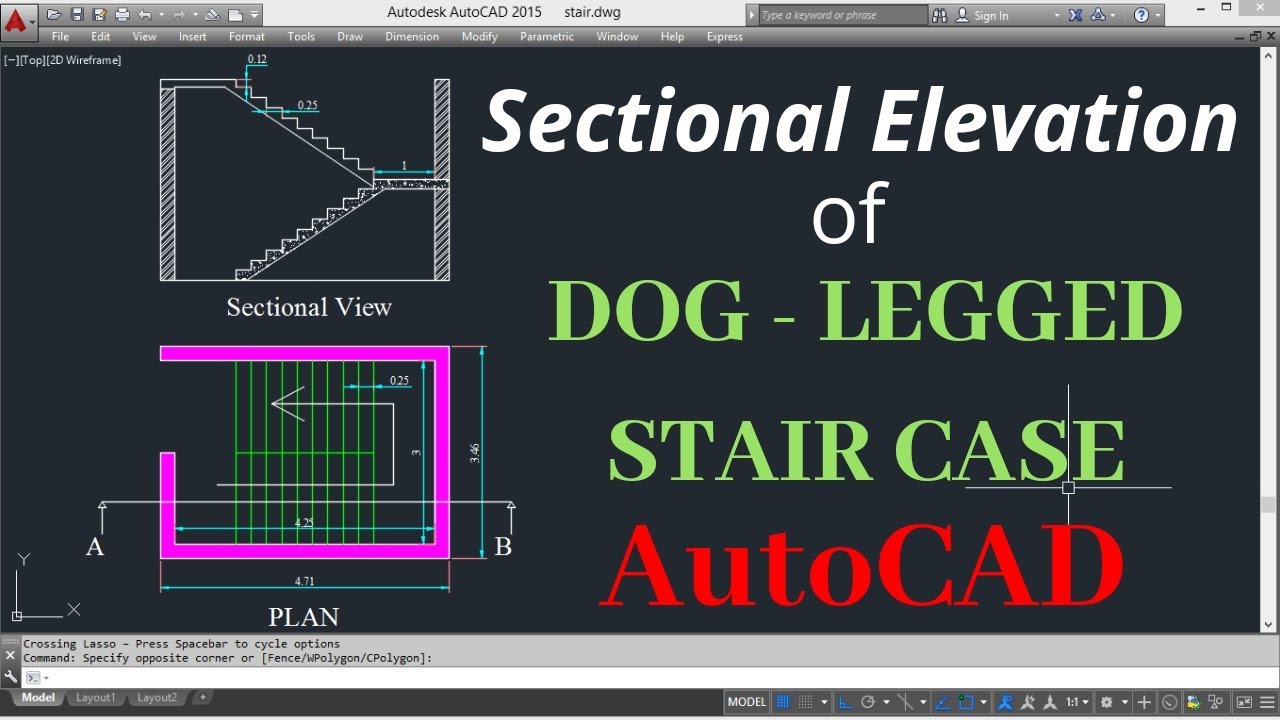This screenshot has width=1280, height=720.
Task: Open the Redo history dropdown arrow
Action: pos(195,15)
